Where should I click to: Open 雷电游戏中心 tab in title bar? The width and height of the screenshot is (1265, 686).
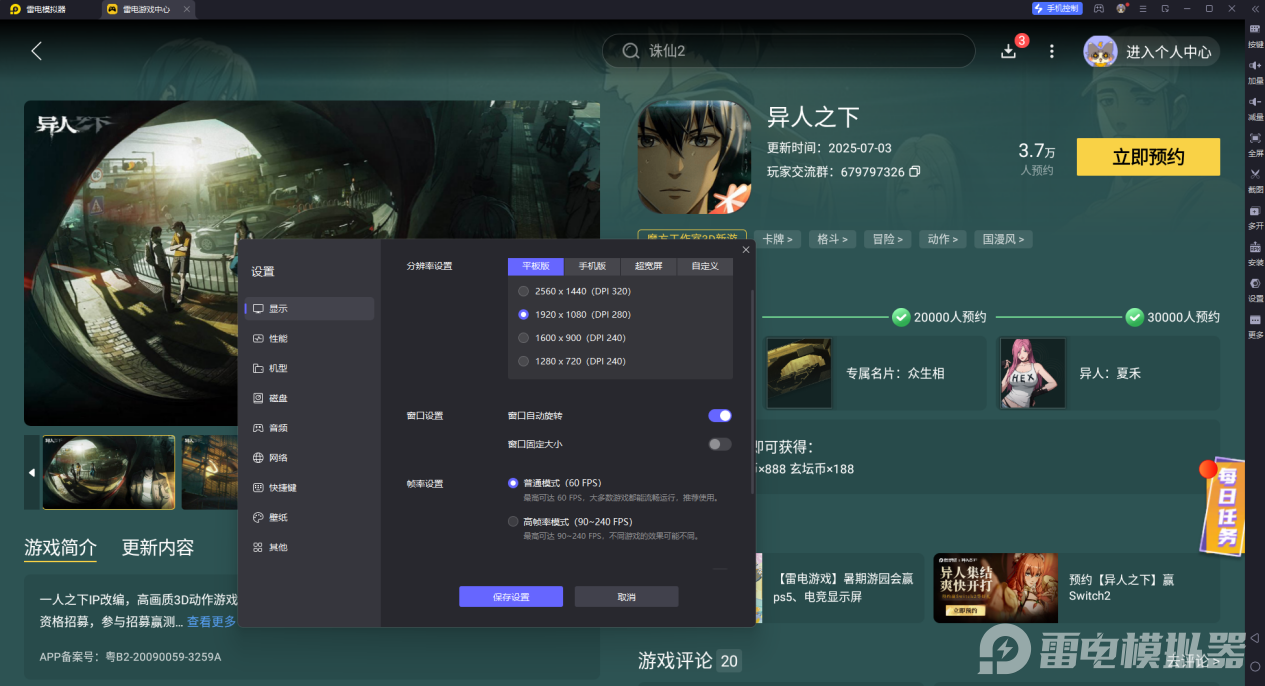coord(147,9)
